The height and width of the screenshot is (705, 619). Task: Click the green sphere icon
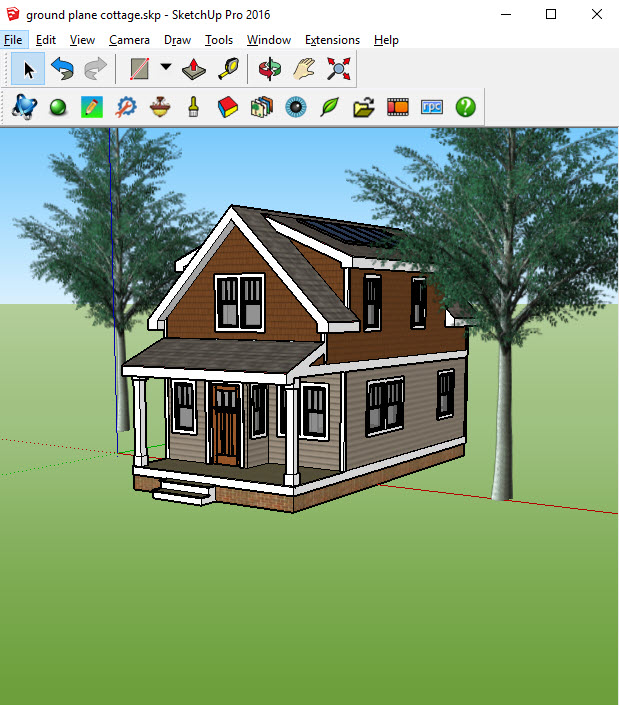[x=58, y=107]
